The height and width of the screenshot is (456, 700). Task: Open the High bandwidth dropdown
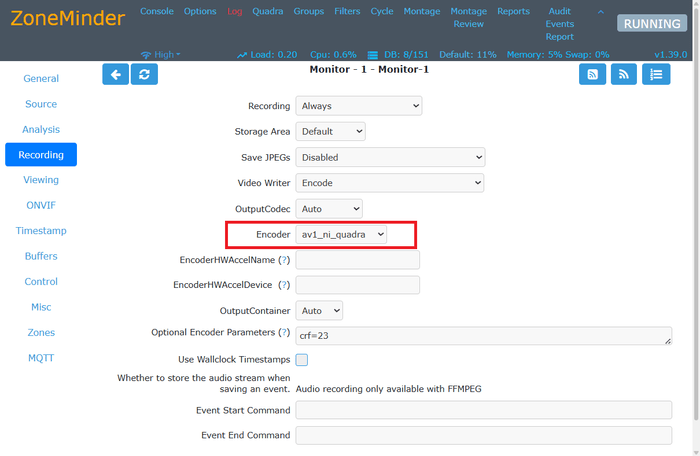[161, 54]
